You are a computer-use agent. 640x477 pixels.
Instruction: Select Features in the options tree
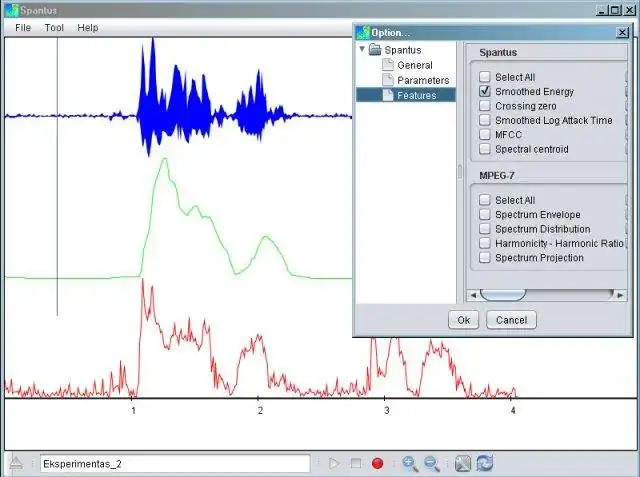(417, 95)
